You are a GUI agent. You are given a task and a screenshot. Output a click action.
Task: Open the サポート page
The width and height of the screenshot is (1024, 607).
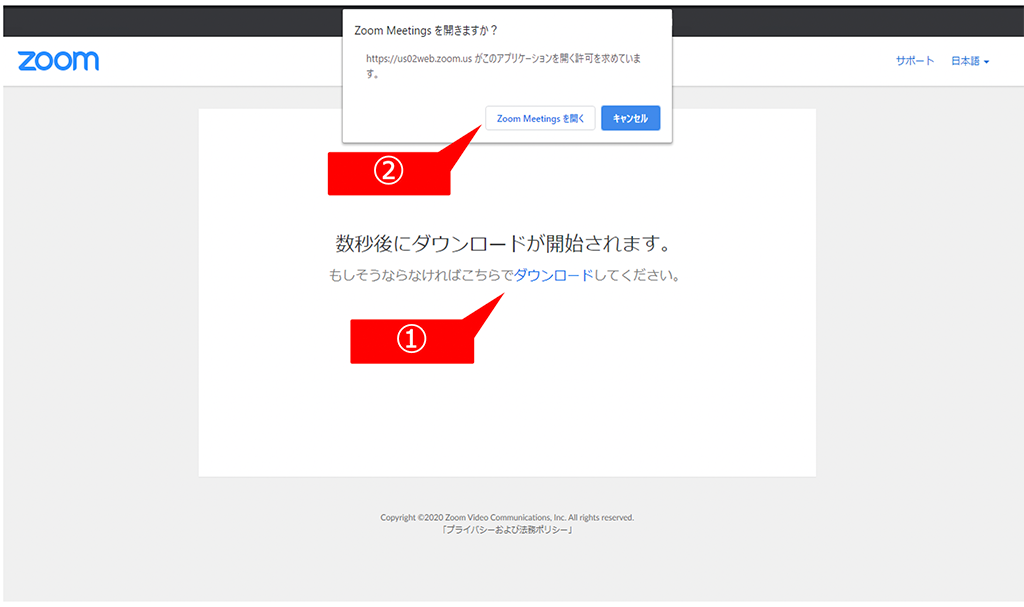914,61
